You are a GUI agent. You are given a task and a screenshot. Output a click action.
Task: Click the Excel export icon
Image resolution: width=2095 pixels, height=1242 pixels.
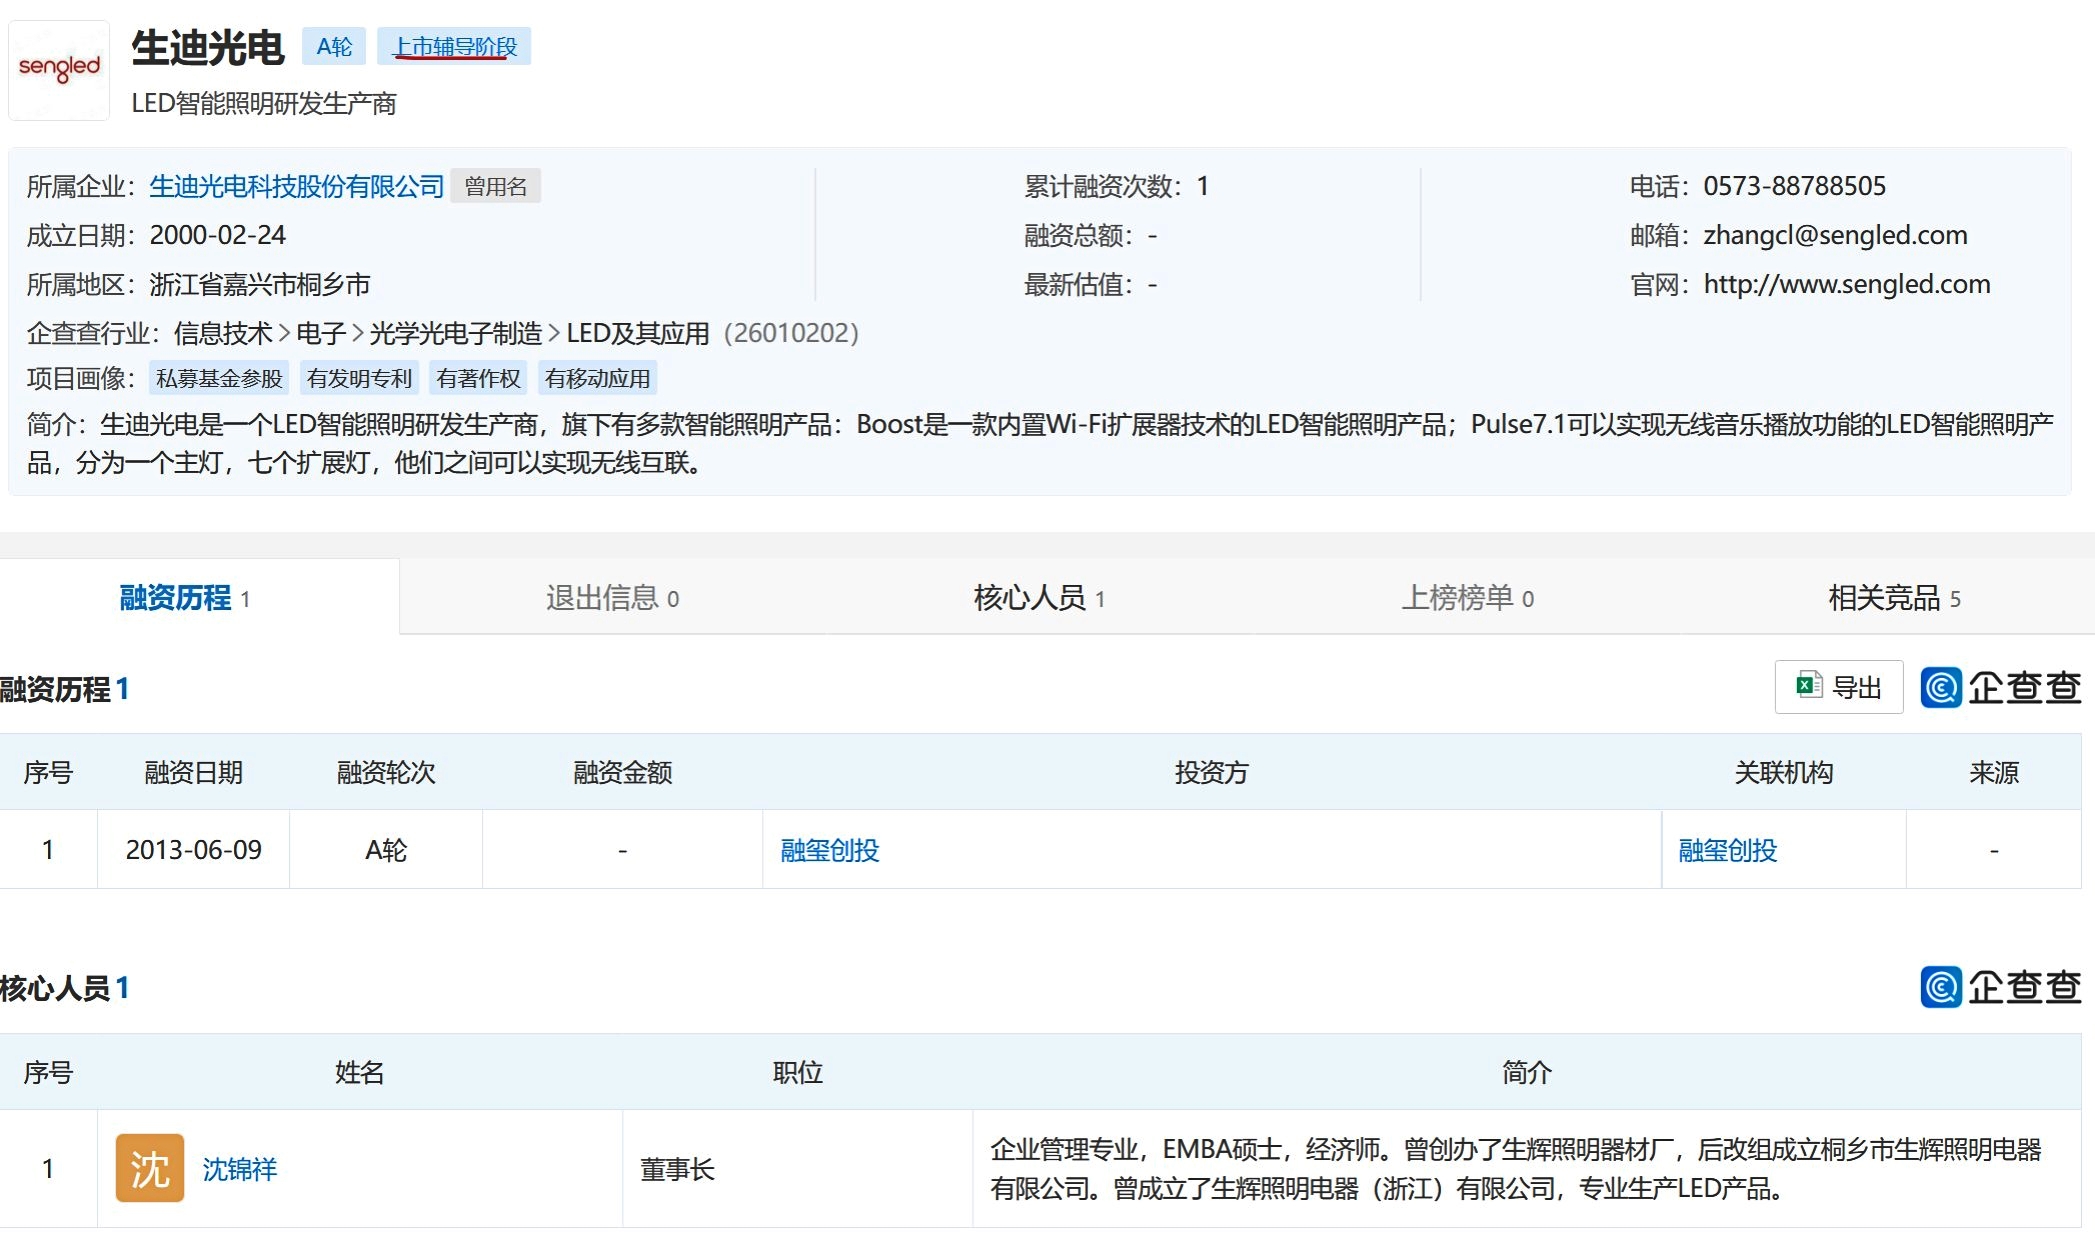pyautogui.click(x=1808, y=686)
